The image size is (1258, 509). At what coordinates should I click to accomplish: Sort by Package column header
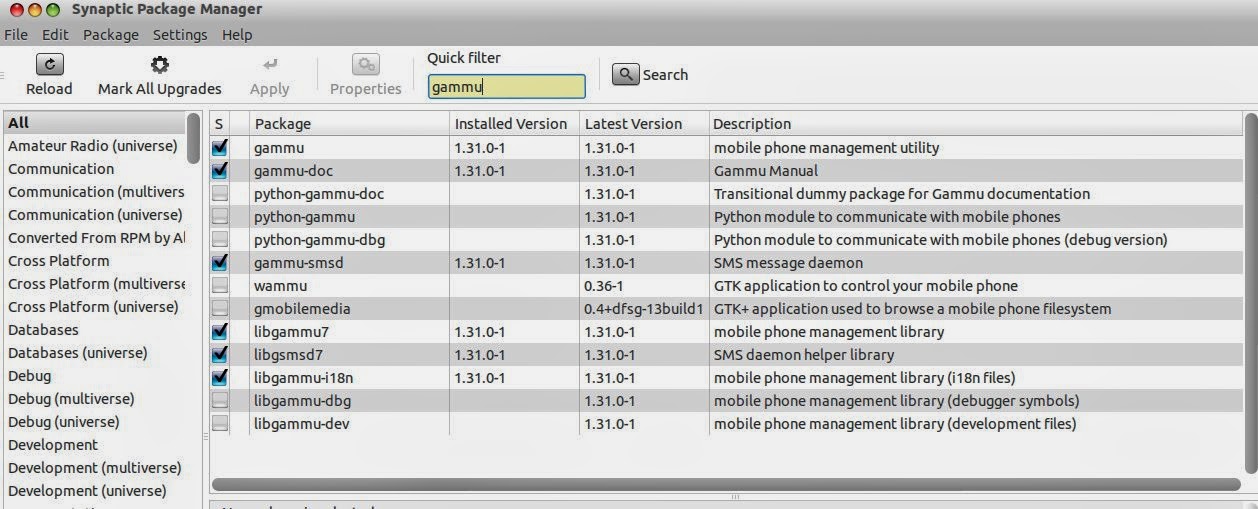[349, 124]
